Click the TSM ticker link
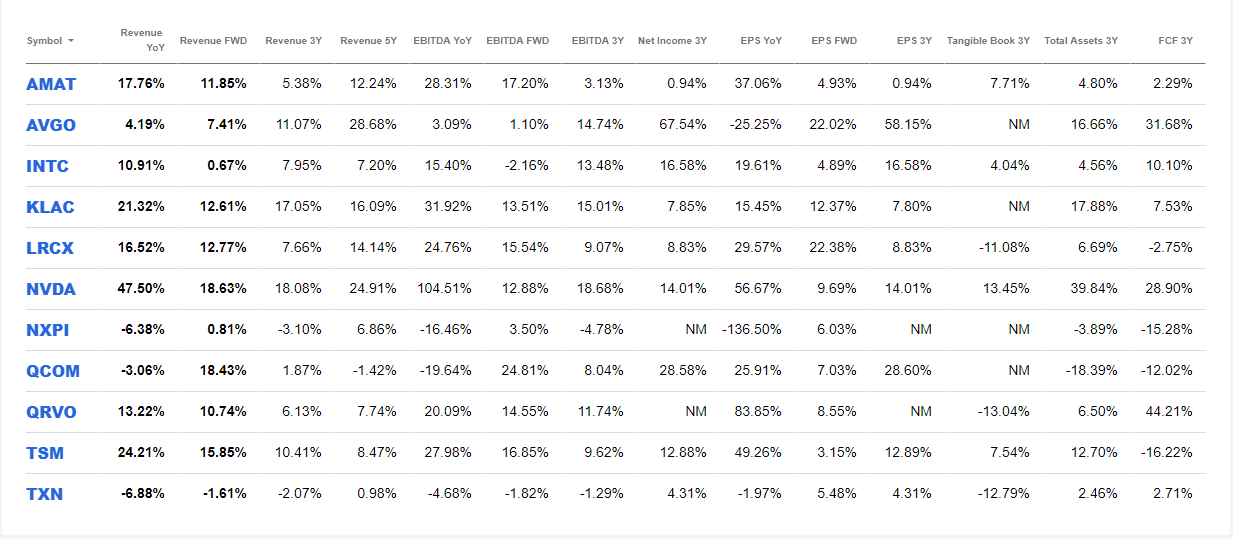Screen dimensions: 1233x539 [45, 453]
